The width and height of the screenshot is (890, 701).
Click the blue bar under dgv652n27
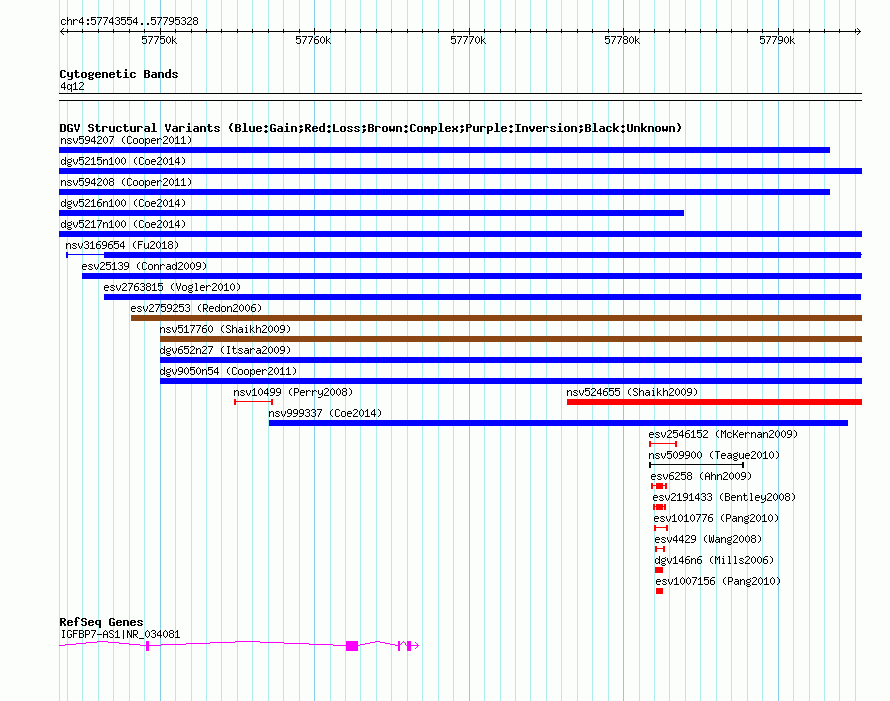(511, 360)
